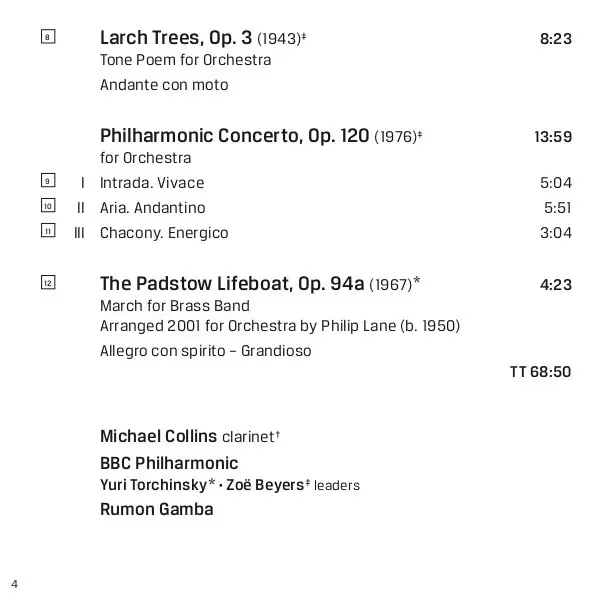This screenshot has width=600, height=600.
Task: Click the 8:23 track duration
Action: [x=555, y=39]
